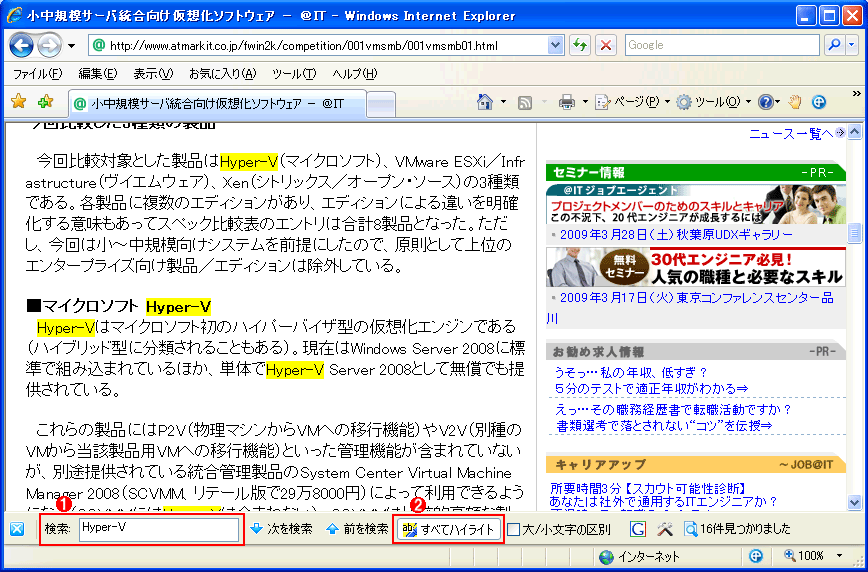The width and height of the screenshot is (868, 572).
Task: Click the Google search box
Action: 722,45
